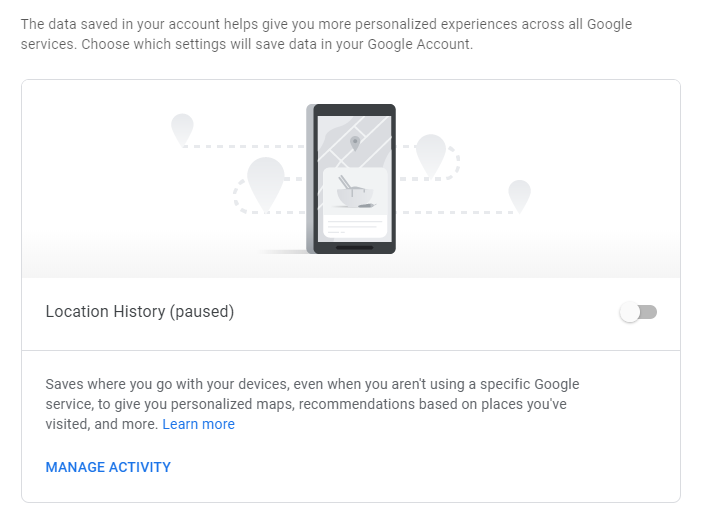Image resolution: width=701 pixels, height=519 pixels.
Task: Open the Learn more link
Action: tap(198, 424)
